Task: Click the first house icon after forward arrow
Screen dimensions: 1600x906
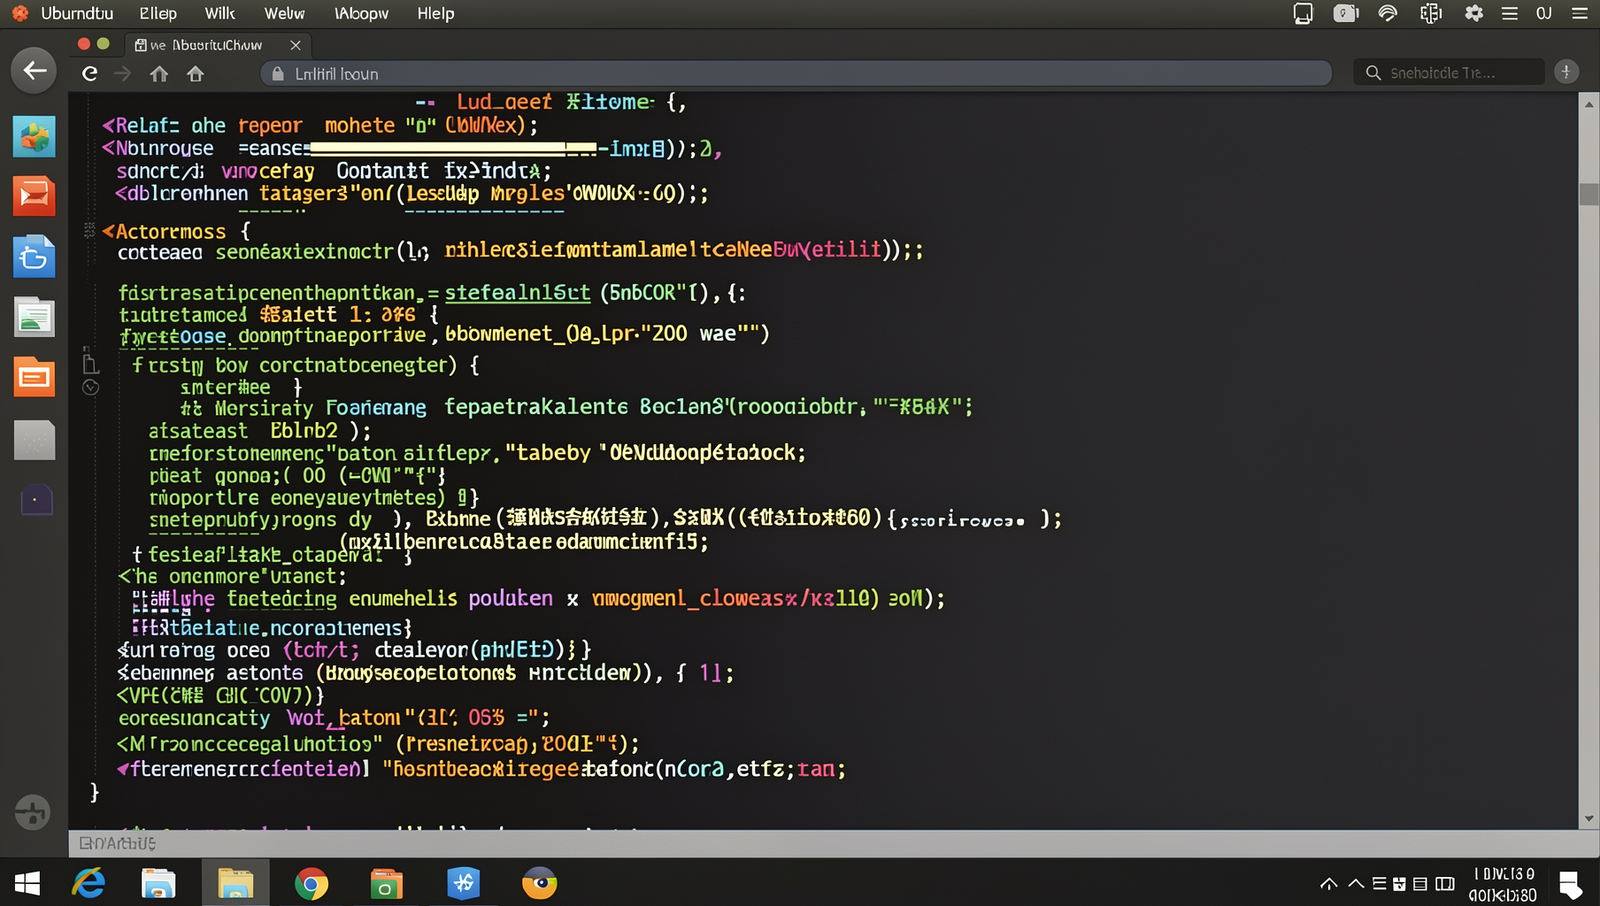Action: [159, 73]
